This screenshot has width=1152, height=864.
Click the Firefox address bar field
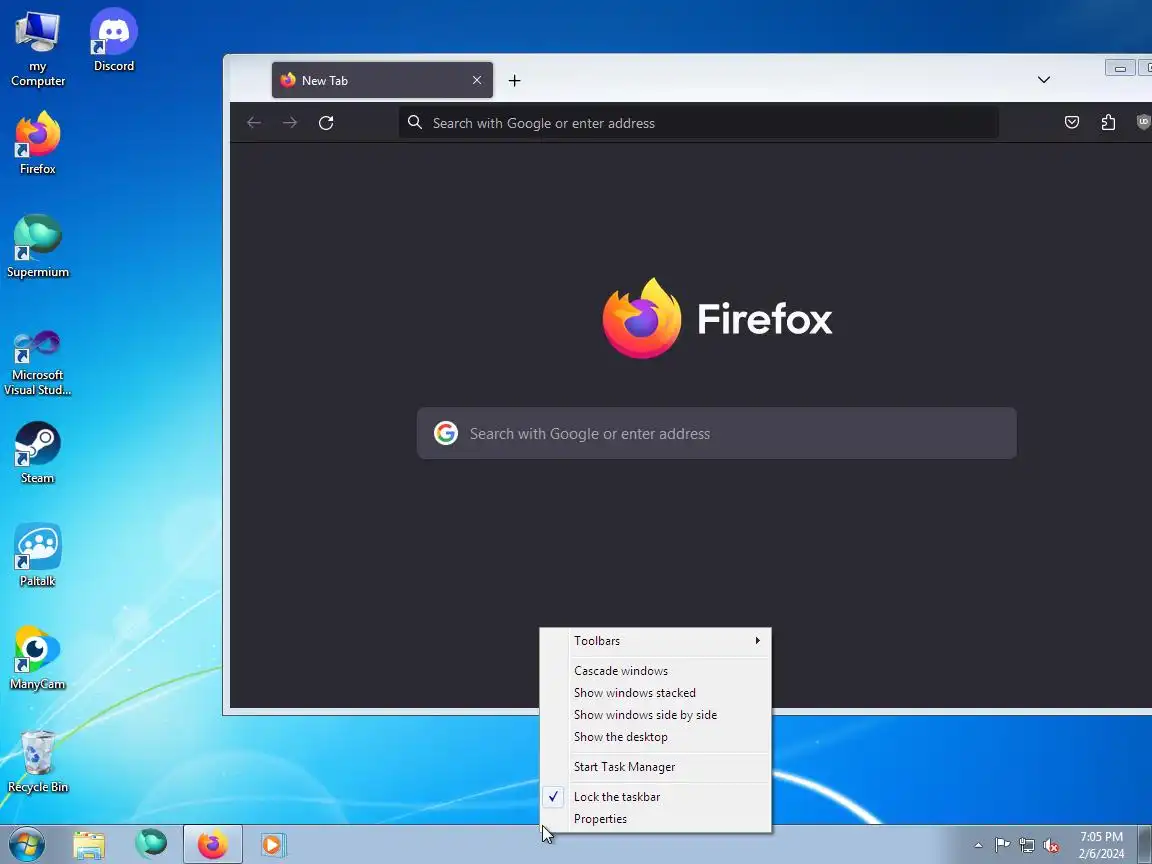[x=699, y=123]
